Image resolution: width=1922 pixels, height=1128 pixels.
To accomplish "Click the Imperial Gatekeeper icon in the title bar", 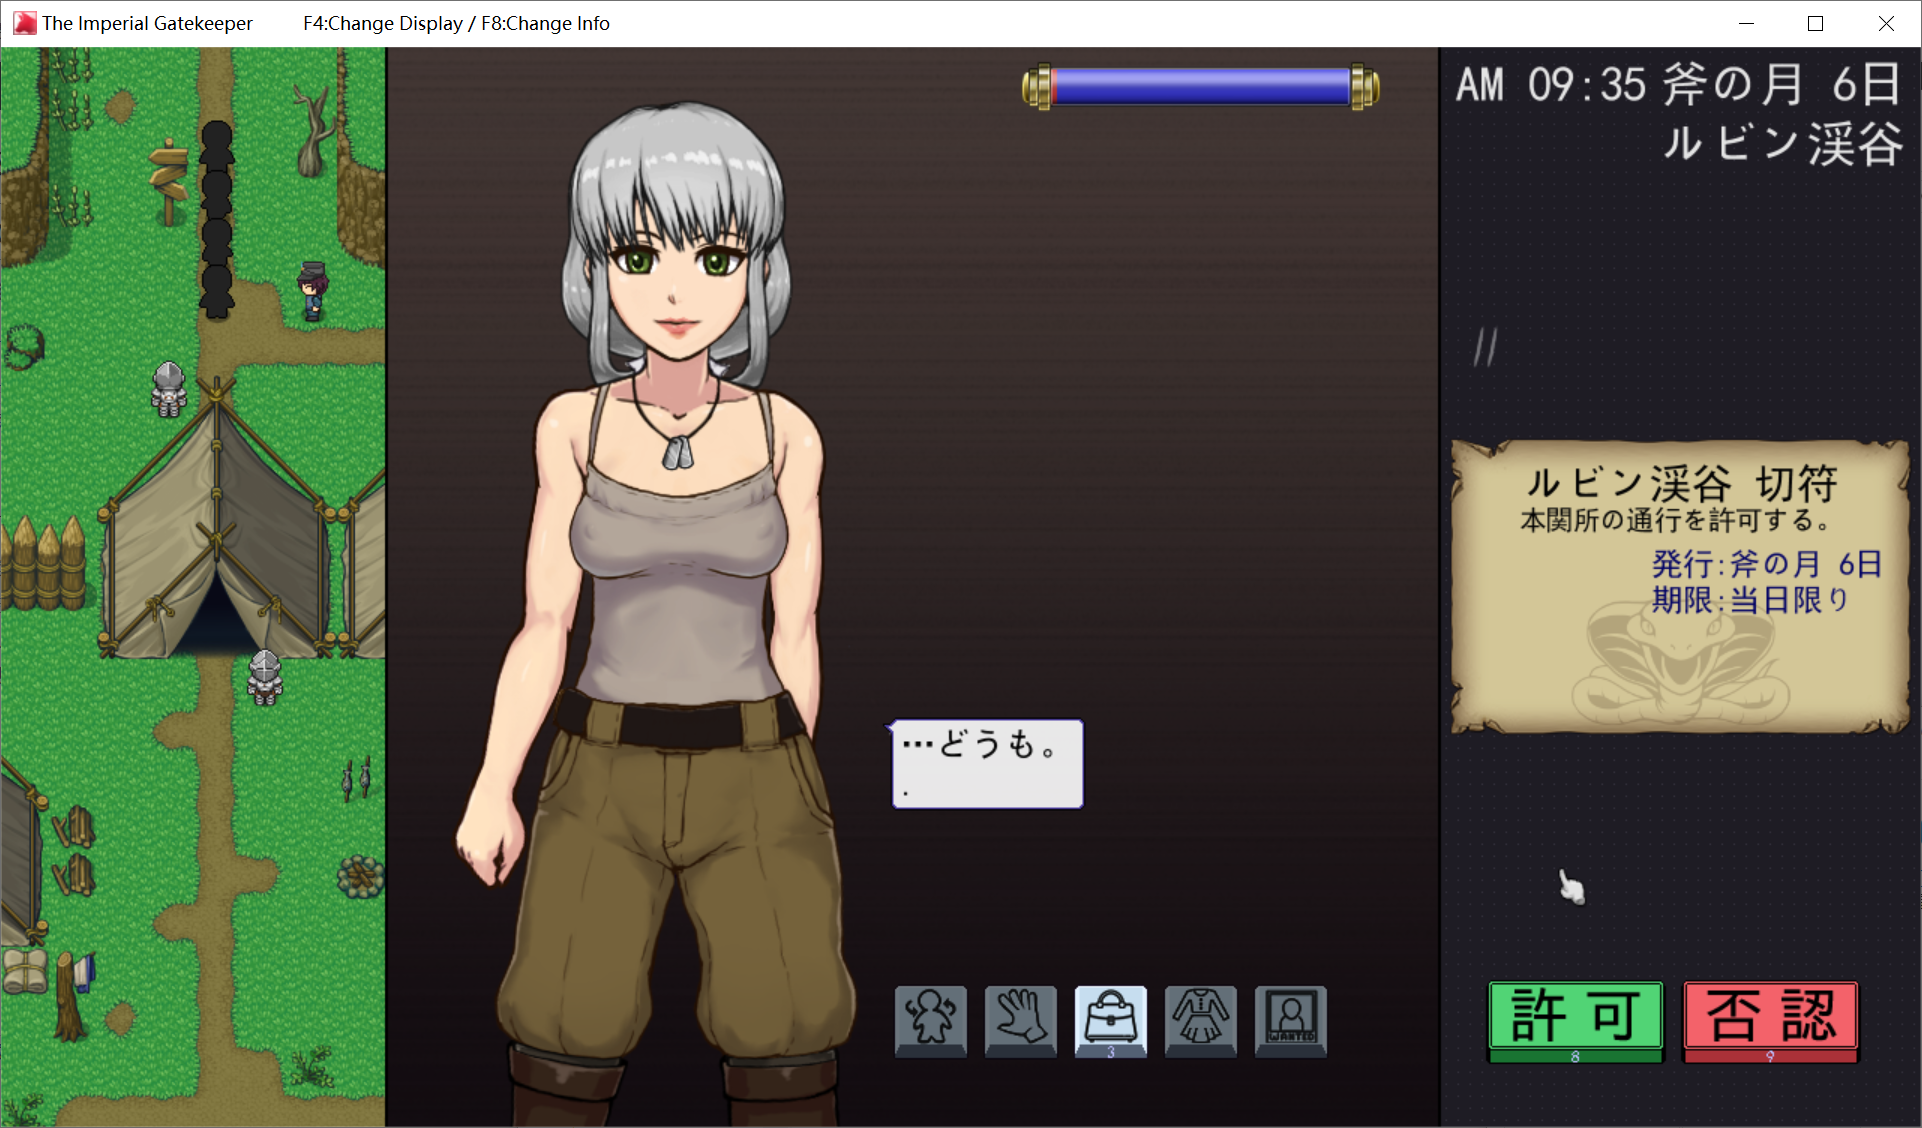I will 22,22.
